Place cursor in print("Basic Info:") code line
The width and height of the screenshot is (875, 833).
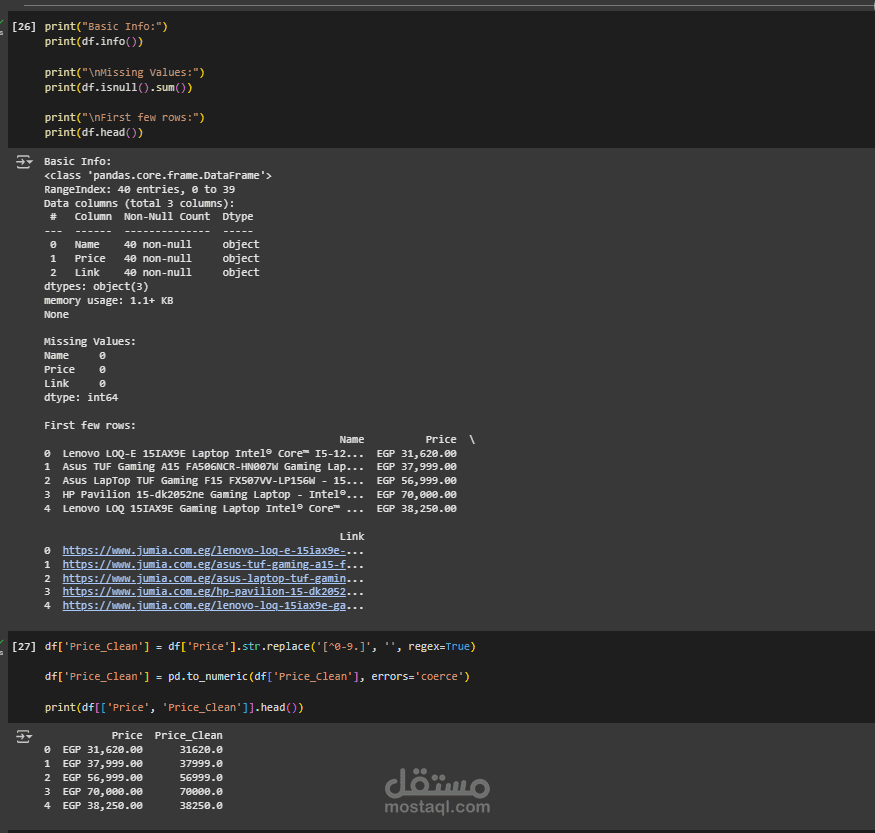106,26
